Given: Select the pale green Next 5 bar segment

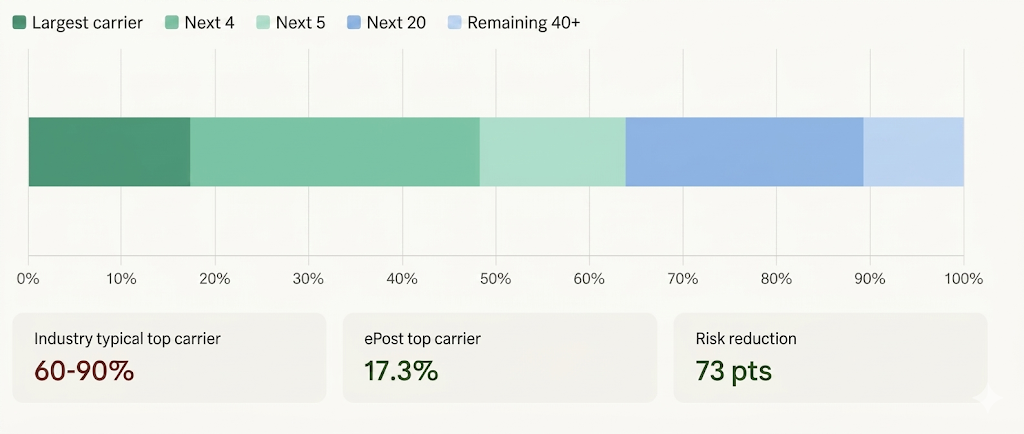Looking at the screenshot, I should [552, 152].
